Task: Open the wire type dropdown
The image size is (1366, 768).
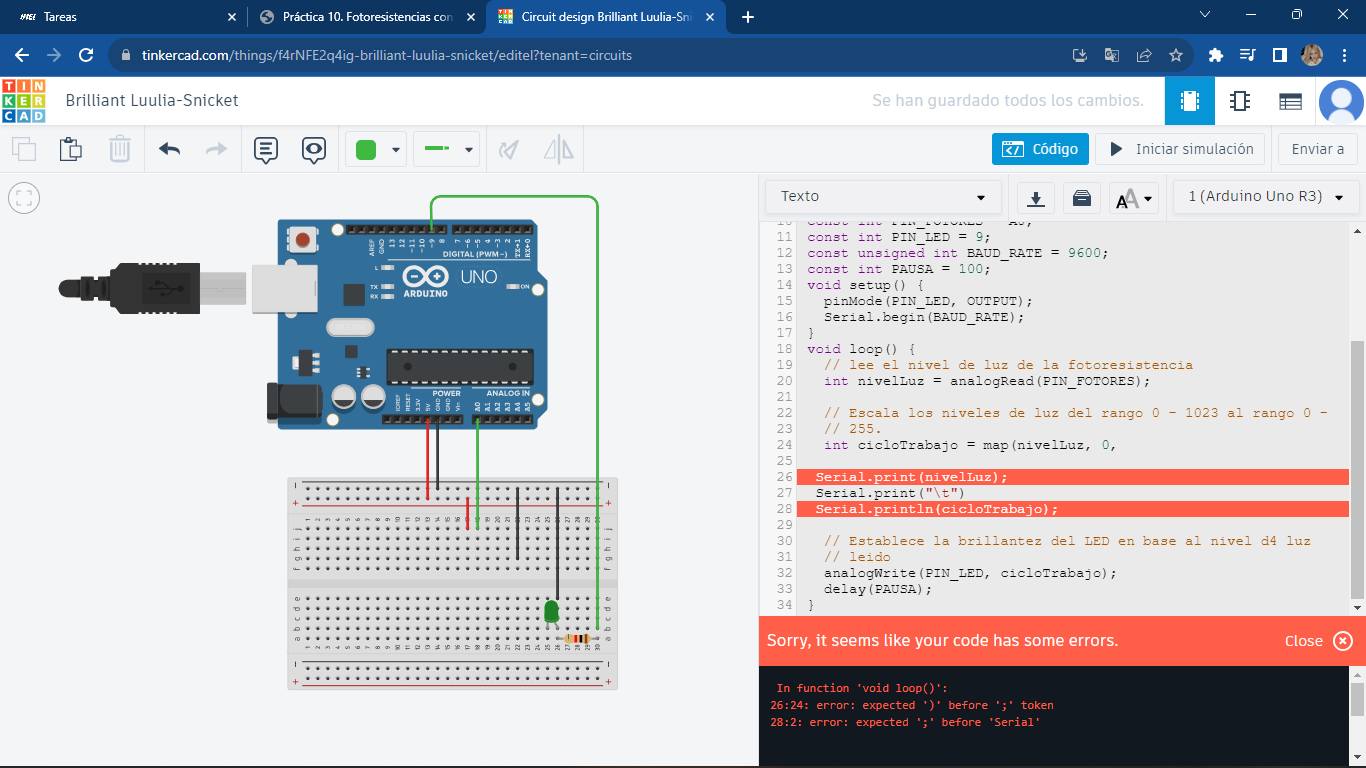Action: [447, 150]
